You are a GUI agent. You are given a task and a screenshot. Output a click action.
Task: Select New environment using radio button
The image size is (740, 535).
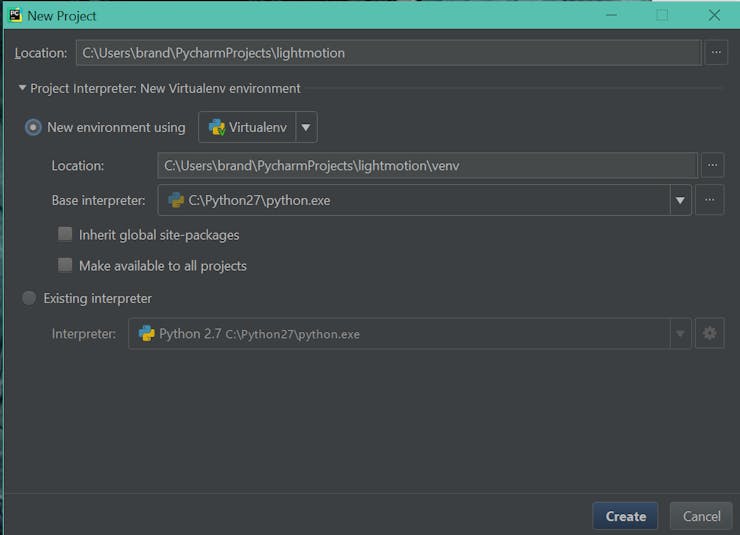click(33, 127)
